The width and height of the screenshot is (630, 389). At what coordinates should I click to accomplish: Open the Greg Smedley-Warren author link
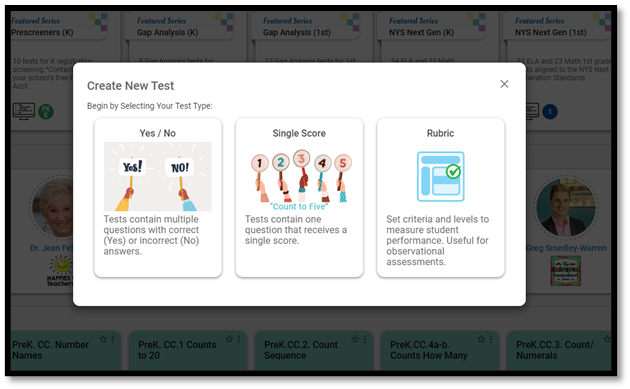pos(566,248)
